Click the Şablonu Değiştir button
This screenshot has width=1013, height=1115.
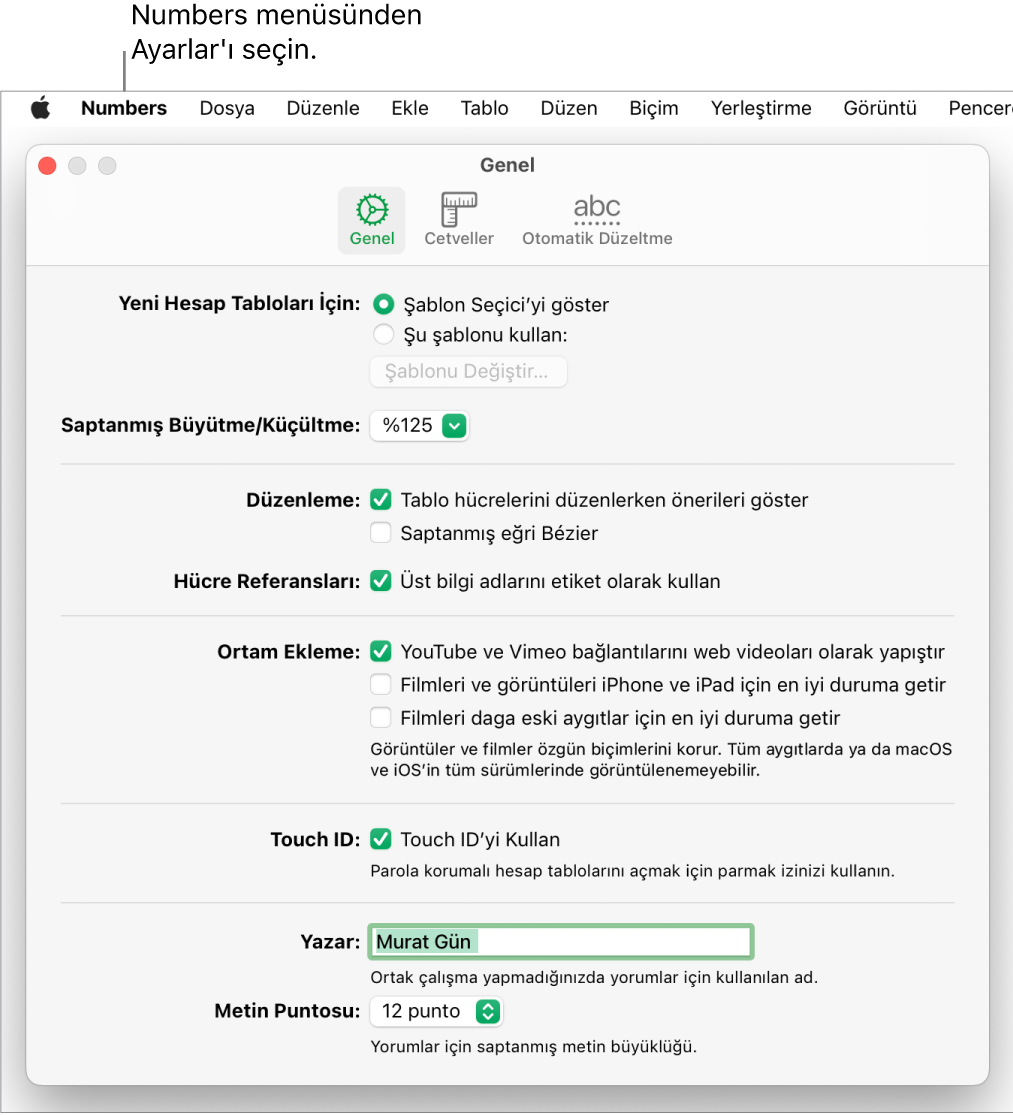coord(468,371)
